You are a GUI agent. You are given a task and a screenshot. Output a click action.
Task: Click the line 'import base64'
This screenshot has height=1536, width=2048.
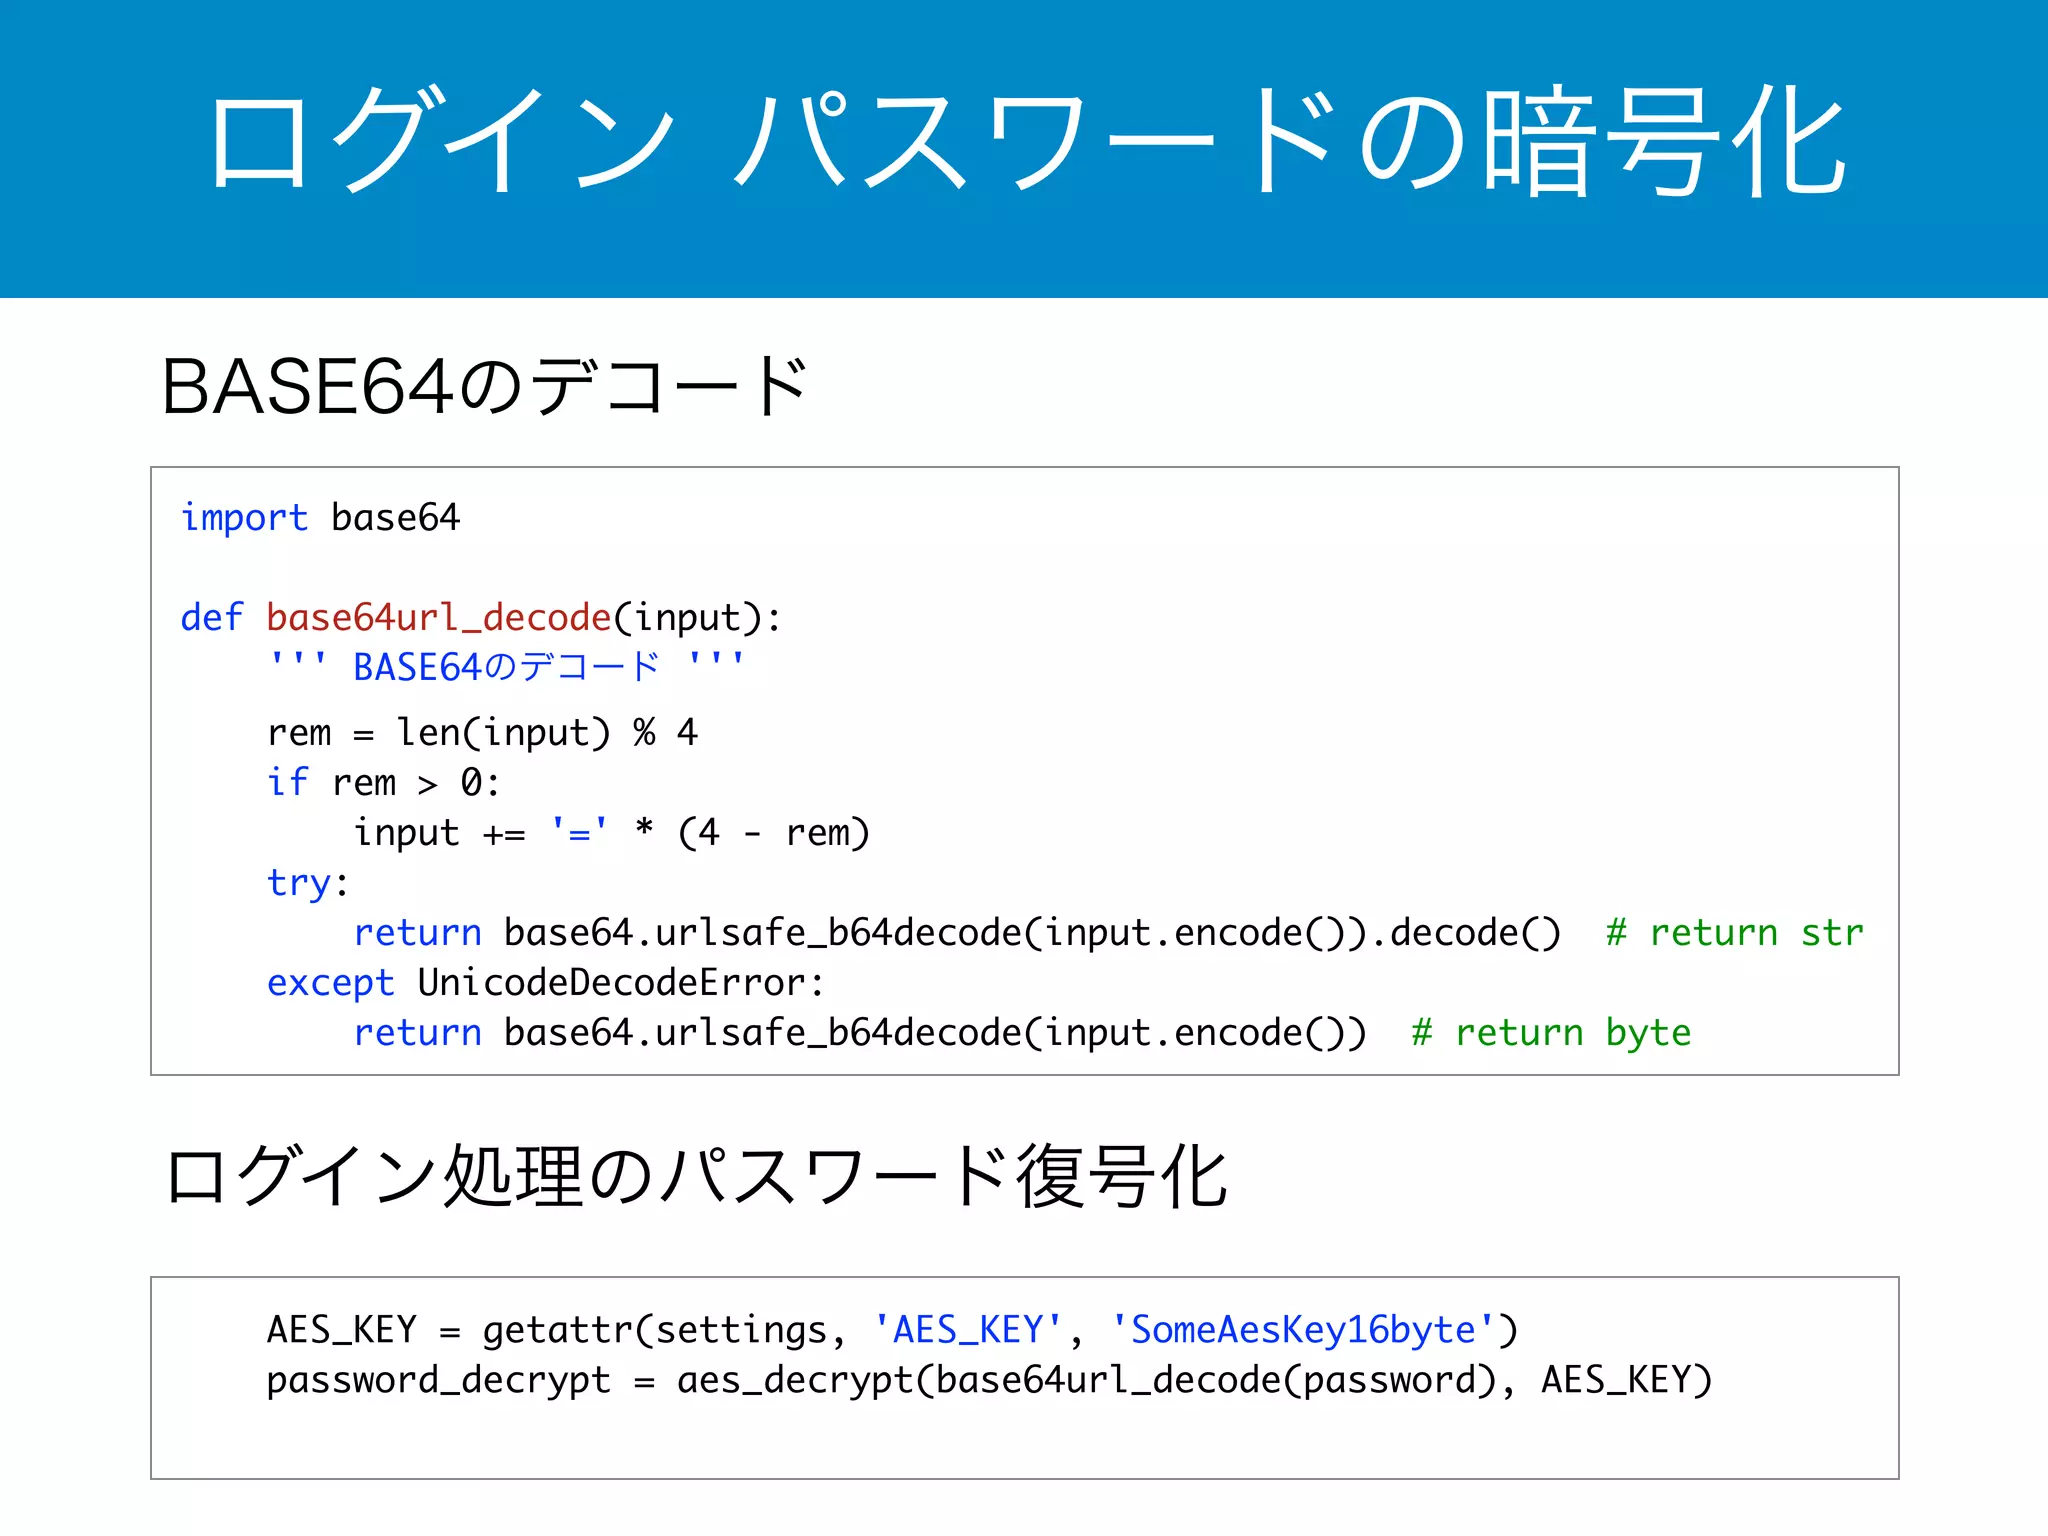[x=320, y=518]
